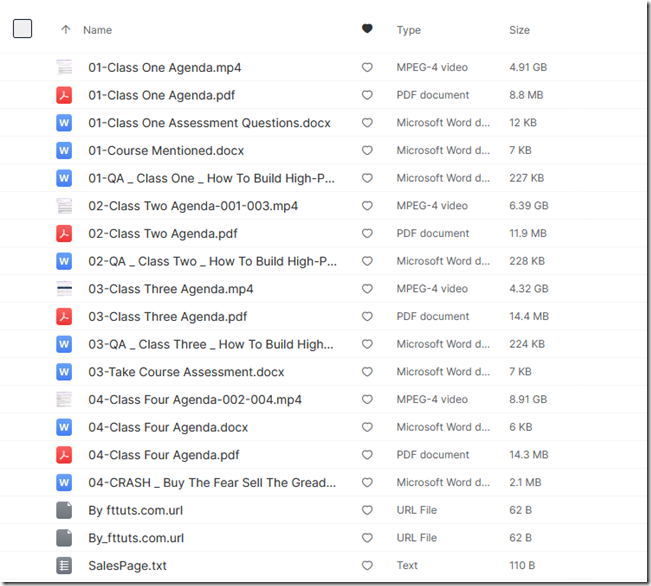Click the sort direction arrow next to Name
Viewport: 651px width, 586px height.
(x=66, y=30)
